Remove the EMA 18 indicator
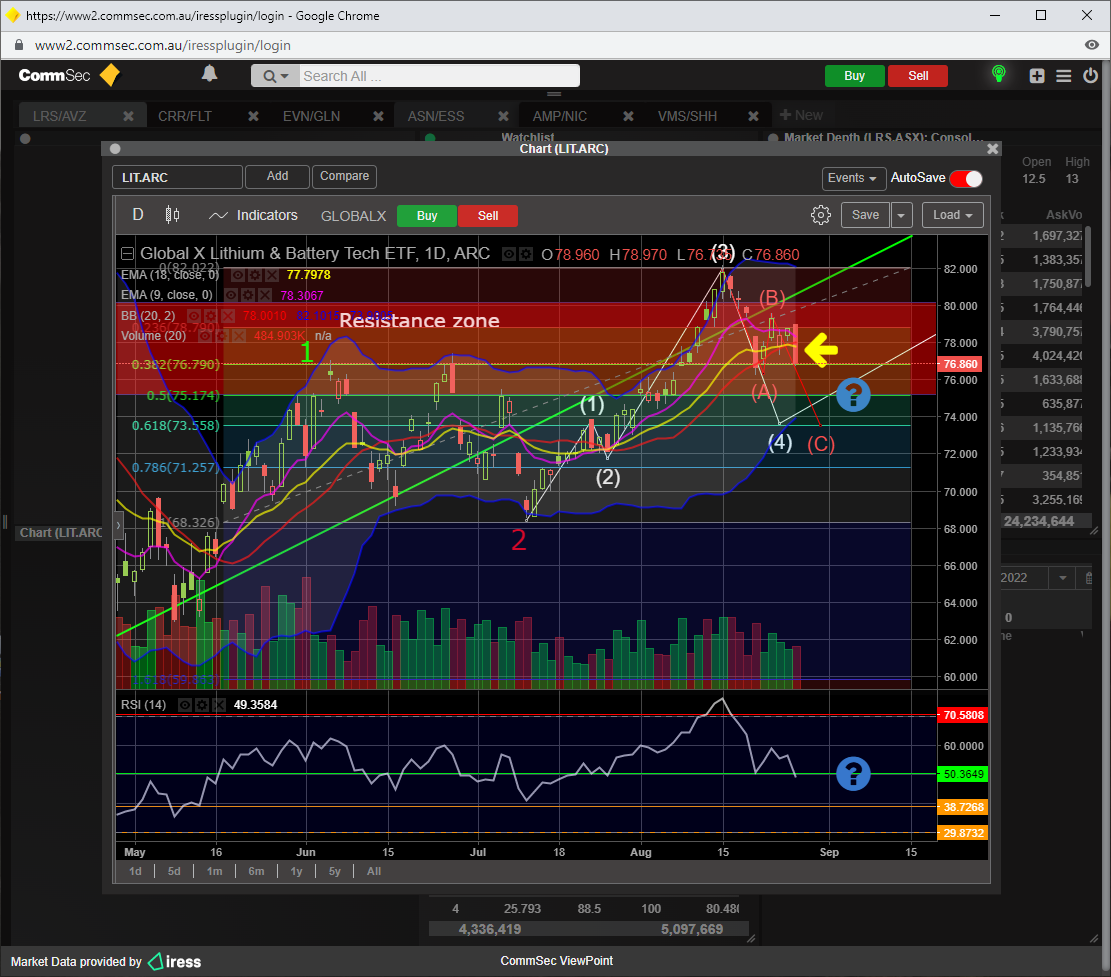This screenshot has width=1111, height=977. (x=270, y=275)
